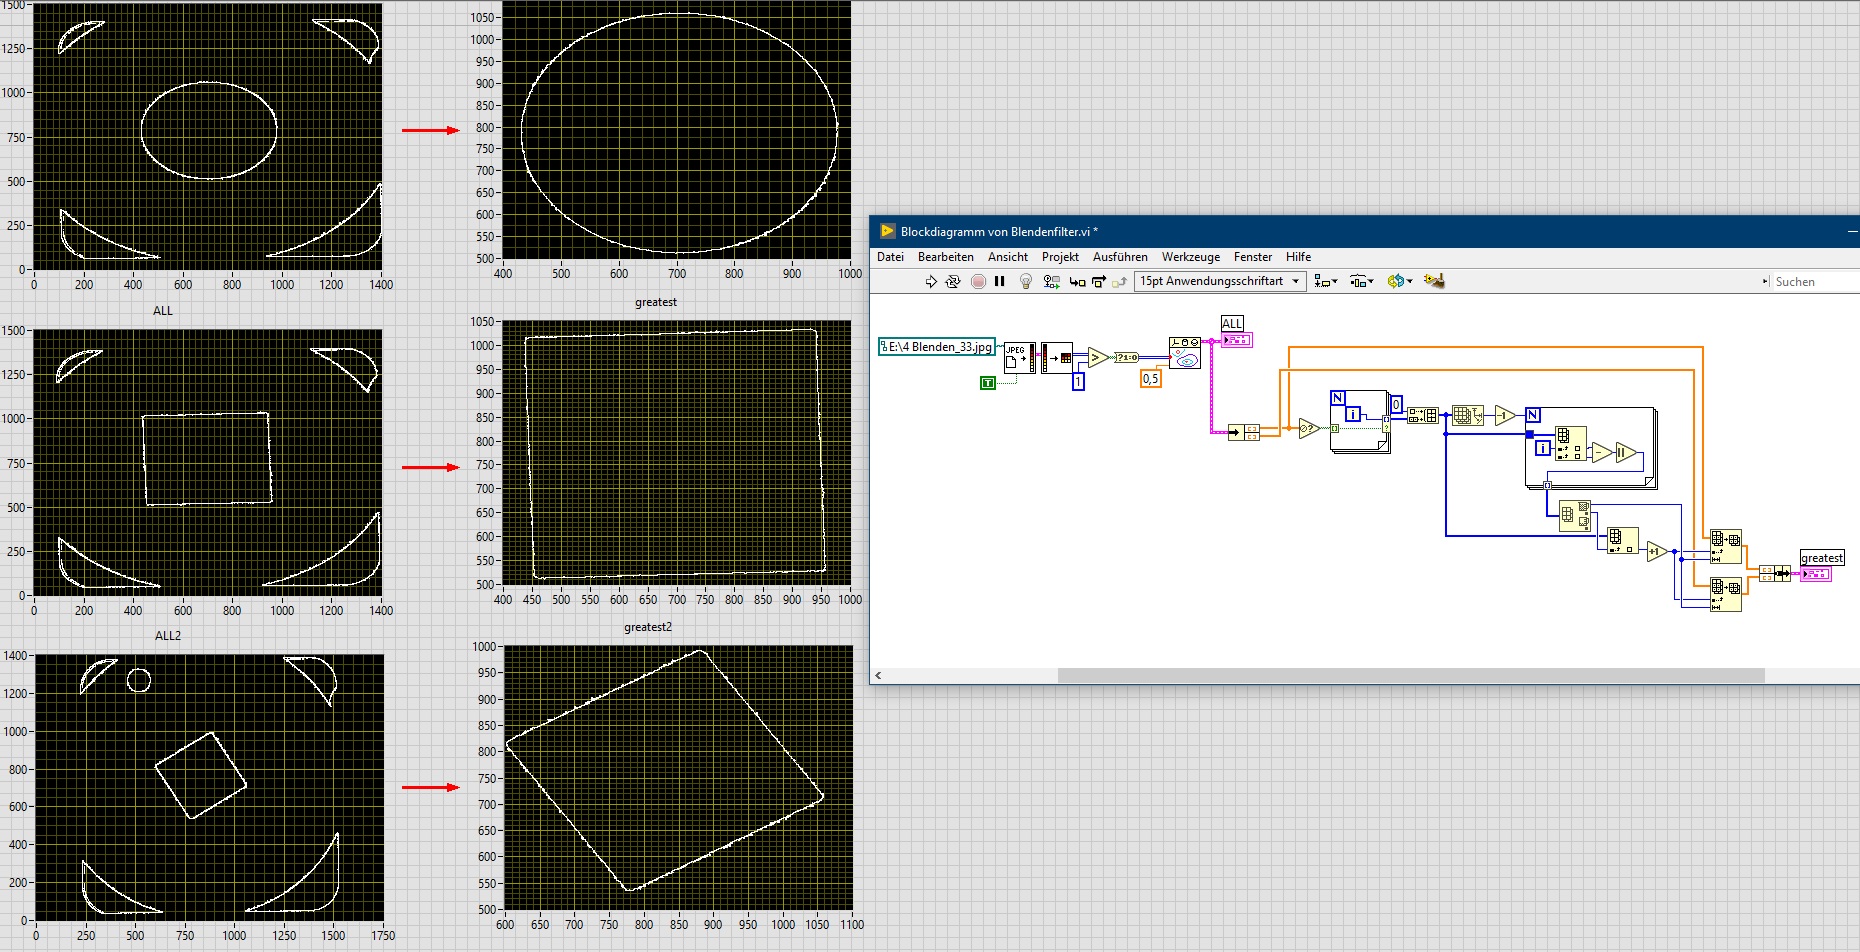Open the Datei menu
This screenshot has height=952, width=1860.
(x=890, y=257)
